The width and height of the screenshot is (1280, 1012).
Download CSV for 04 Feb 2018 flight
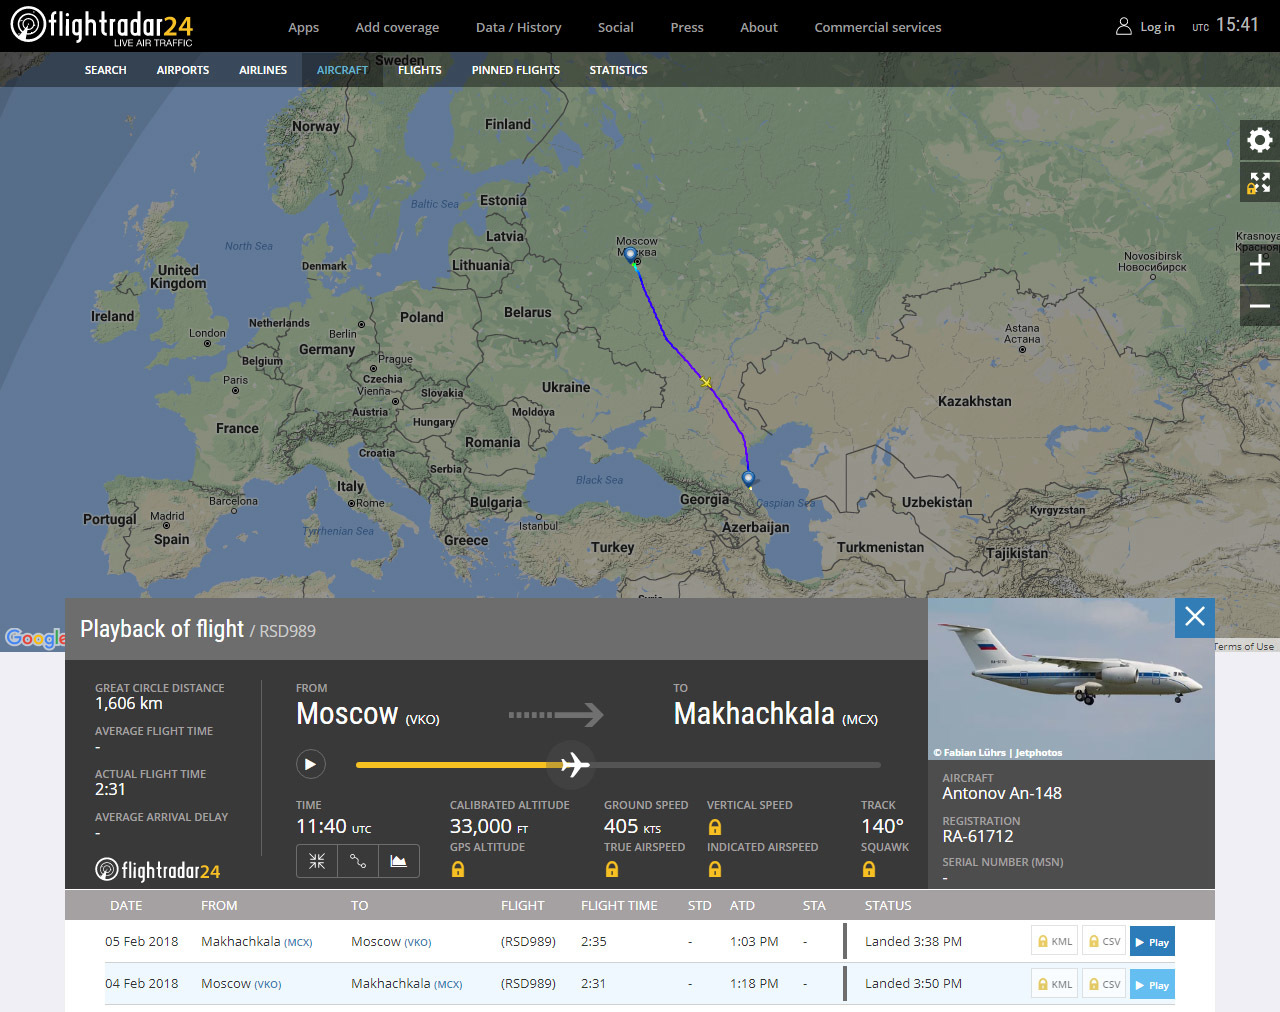(1104, 984)
